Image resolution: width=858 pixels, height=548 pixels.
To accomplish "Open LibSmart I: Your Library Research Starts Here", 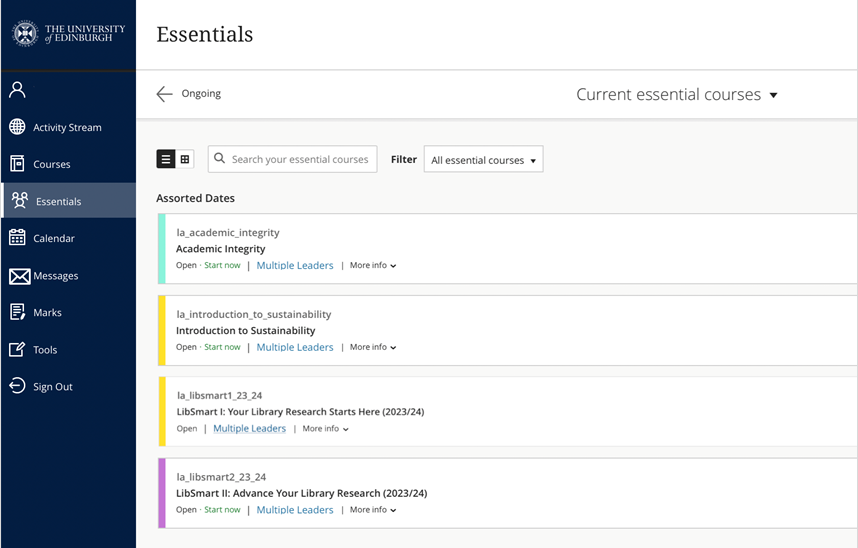I will point(300,412).
